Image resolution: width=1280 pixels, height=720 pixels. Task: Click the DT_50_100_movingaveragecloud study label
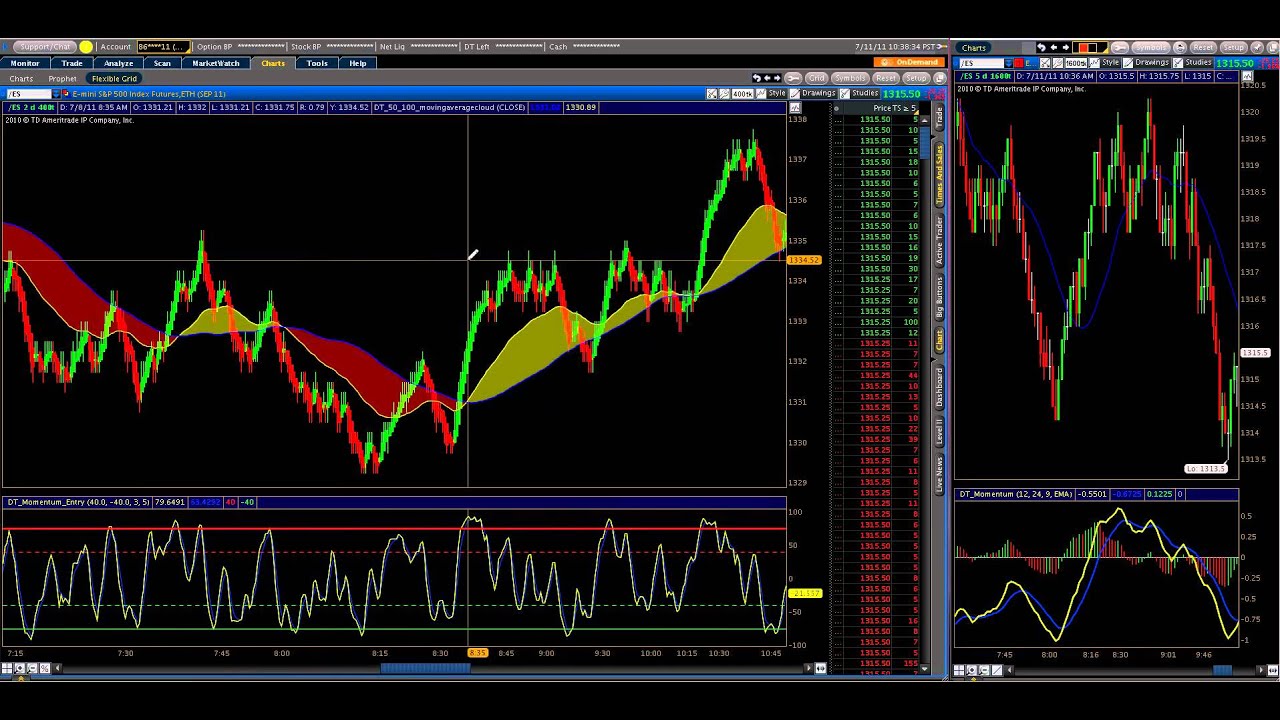point(450,107)
